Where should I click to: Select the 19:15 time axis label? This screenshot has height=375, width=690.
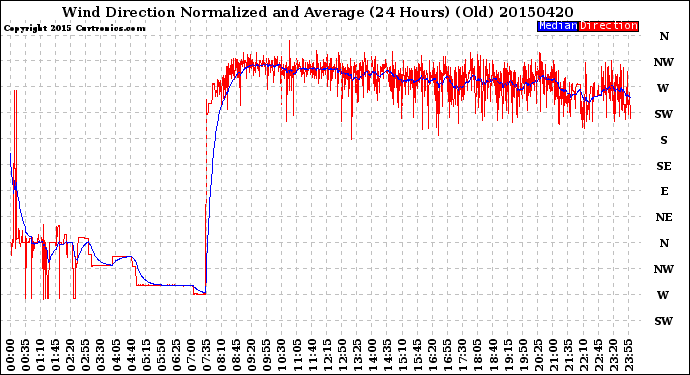508,355
